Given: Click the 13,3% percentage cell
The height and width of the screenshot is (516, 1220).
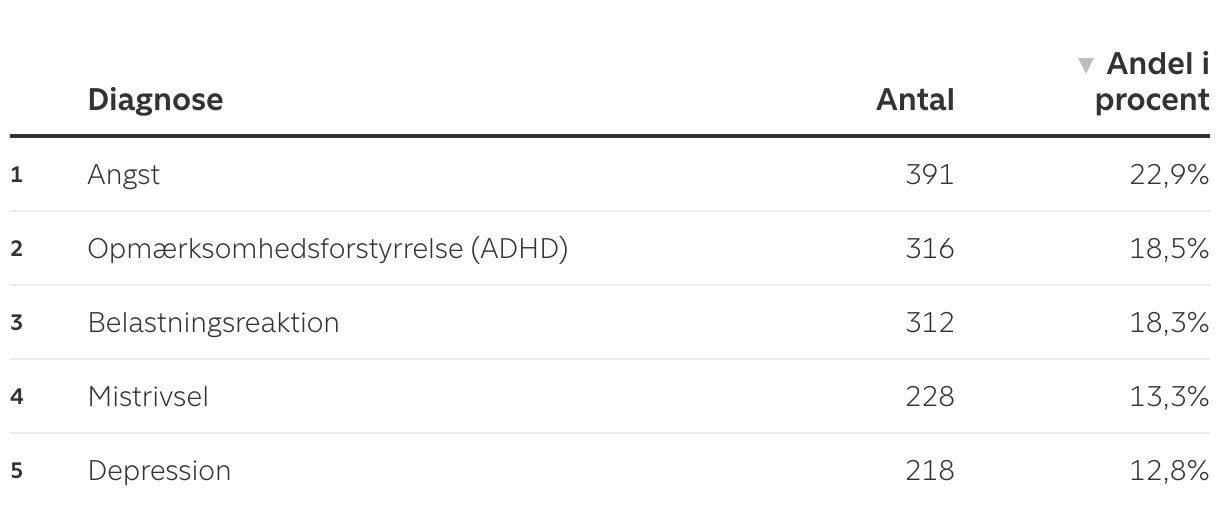Looking at the screenshot, I should [1170, 396].
